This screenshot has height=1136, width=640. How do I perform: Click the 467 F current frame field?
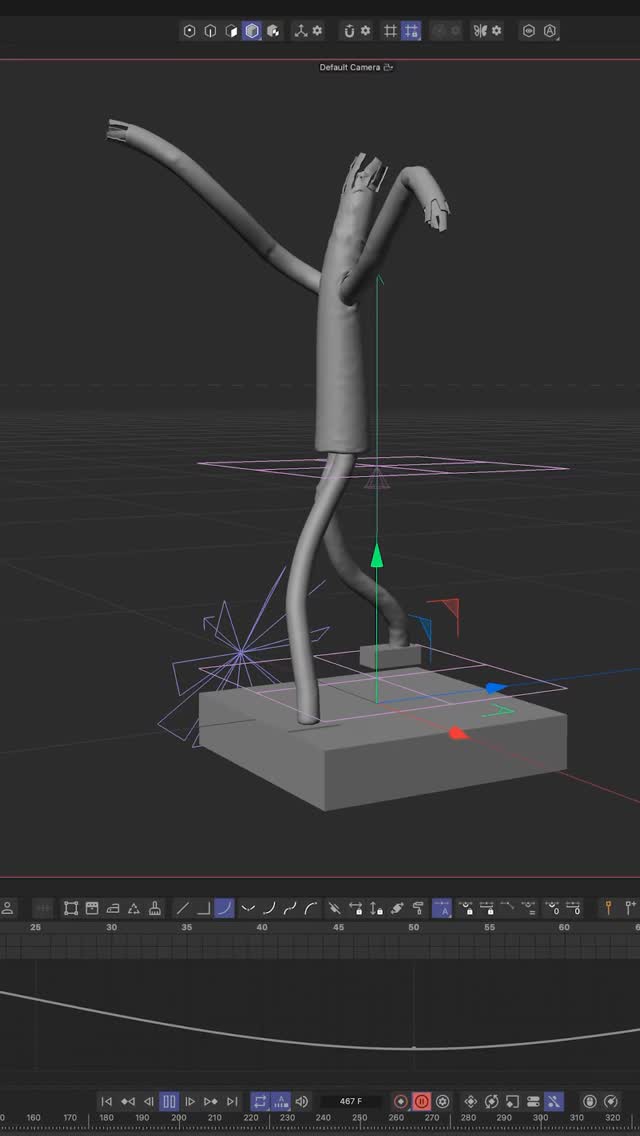pos(351,1101)
